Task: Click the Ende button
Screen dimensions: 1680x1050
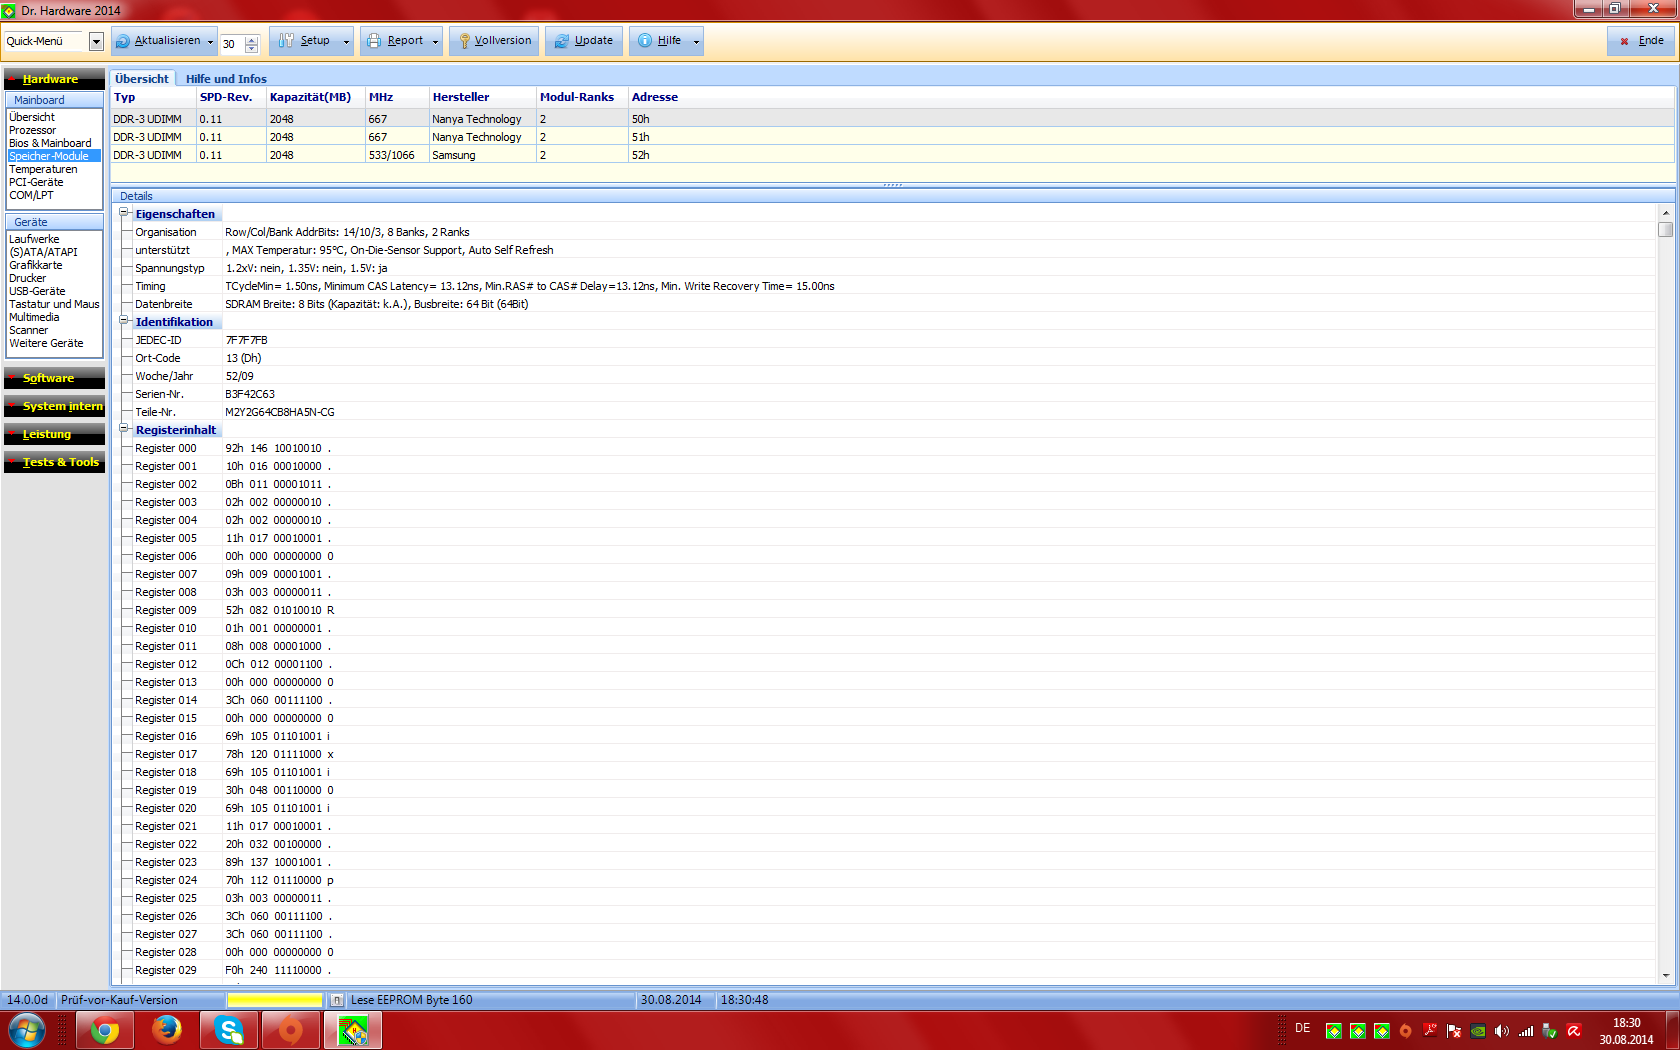Action: (x=1641, y=41)
